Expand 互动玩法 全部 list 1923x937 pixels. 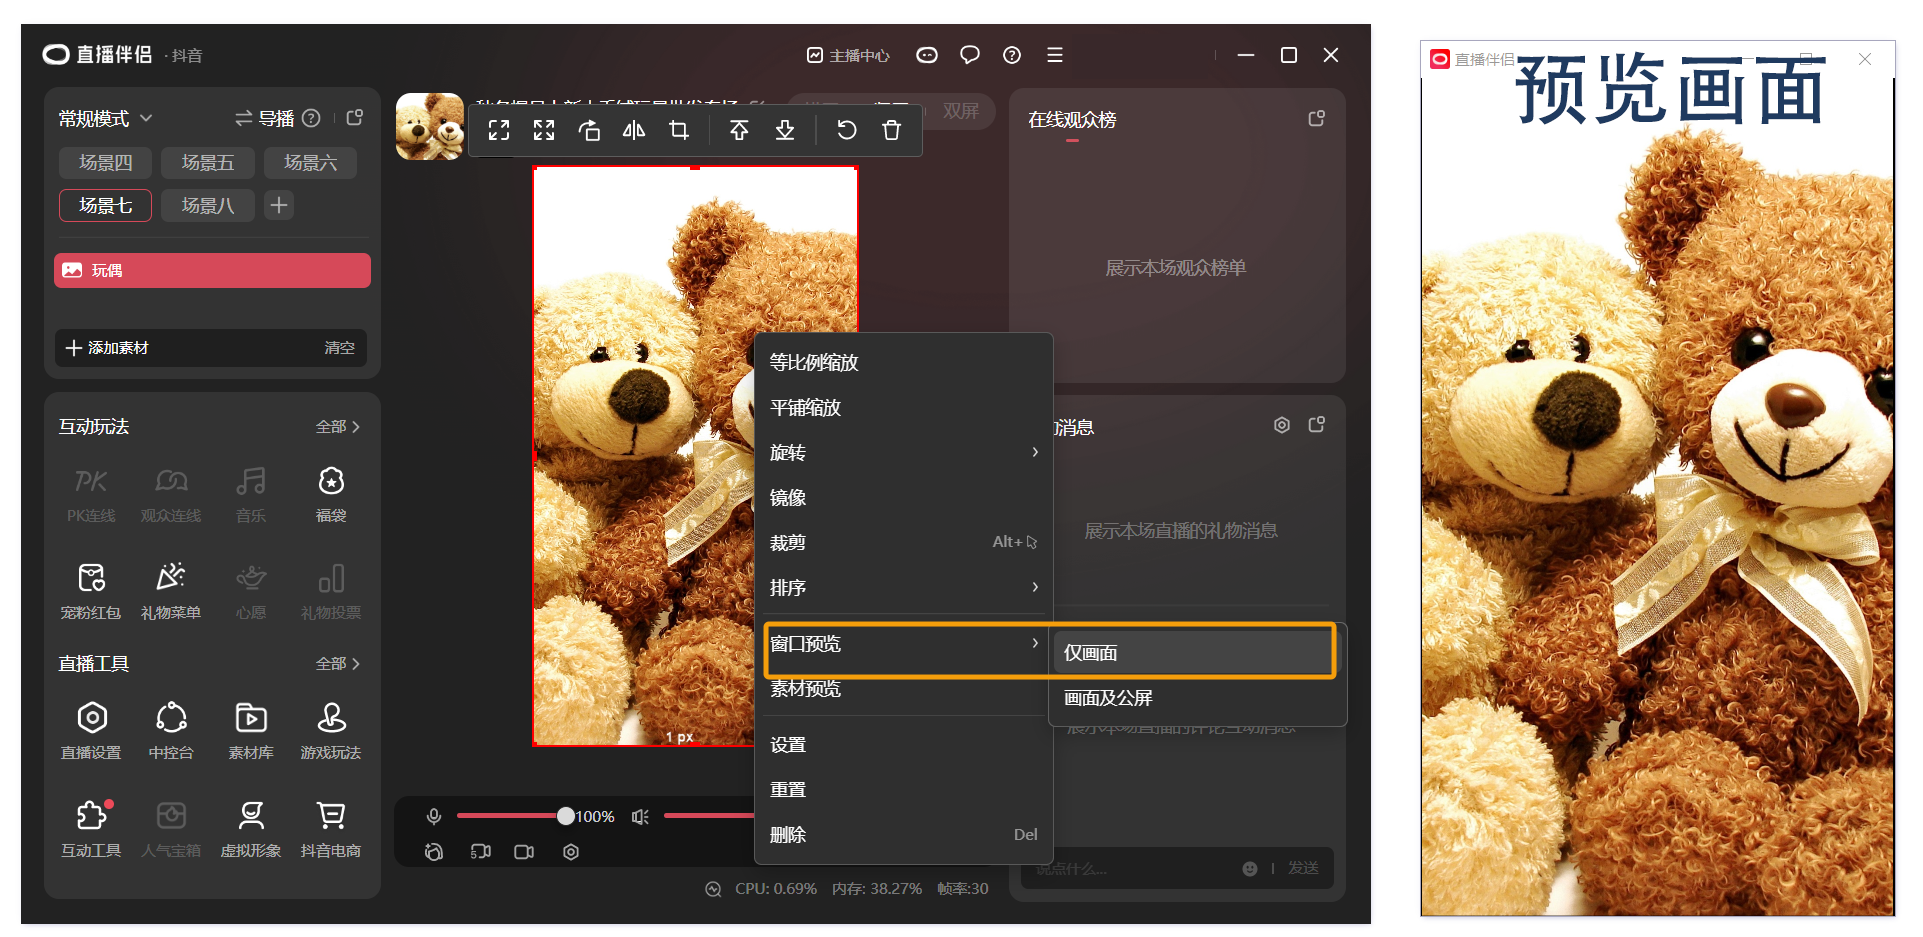pos(337,427)
